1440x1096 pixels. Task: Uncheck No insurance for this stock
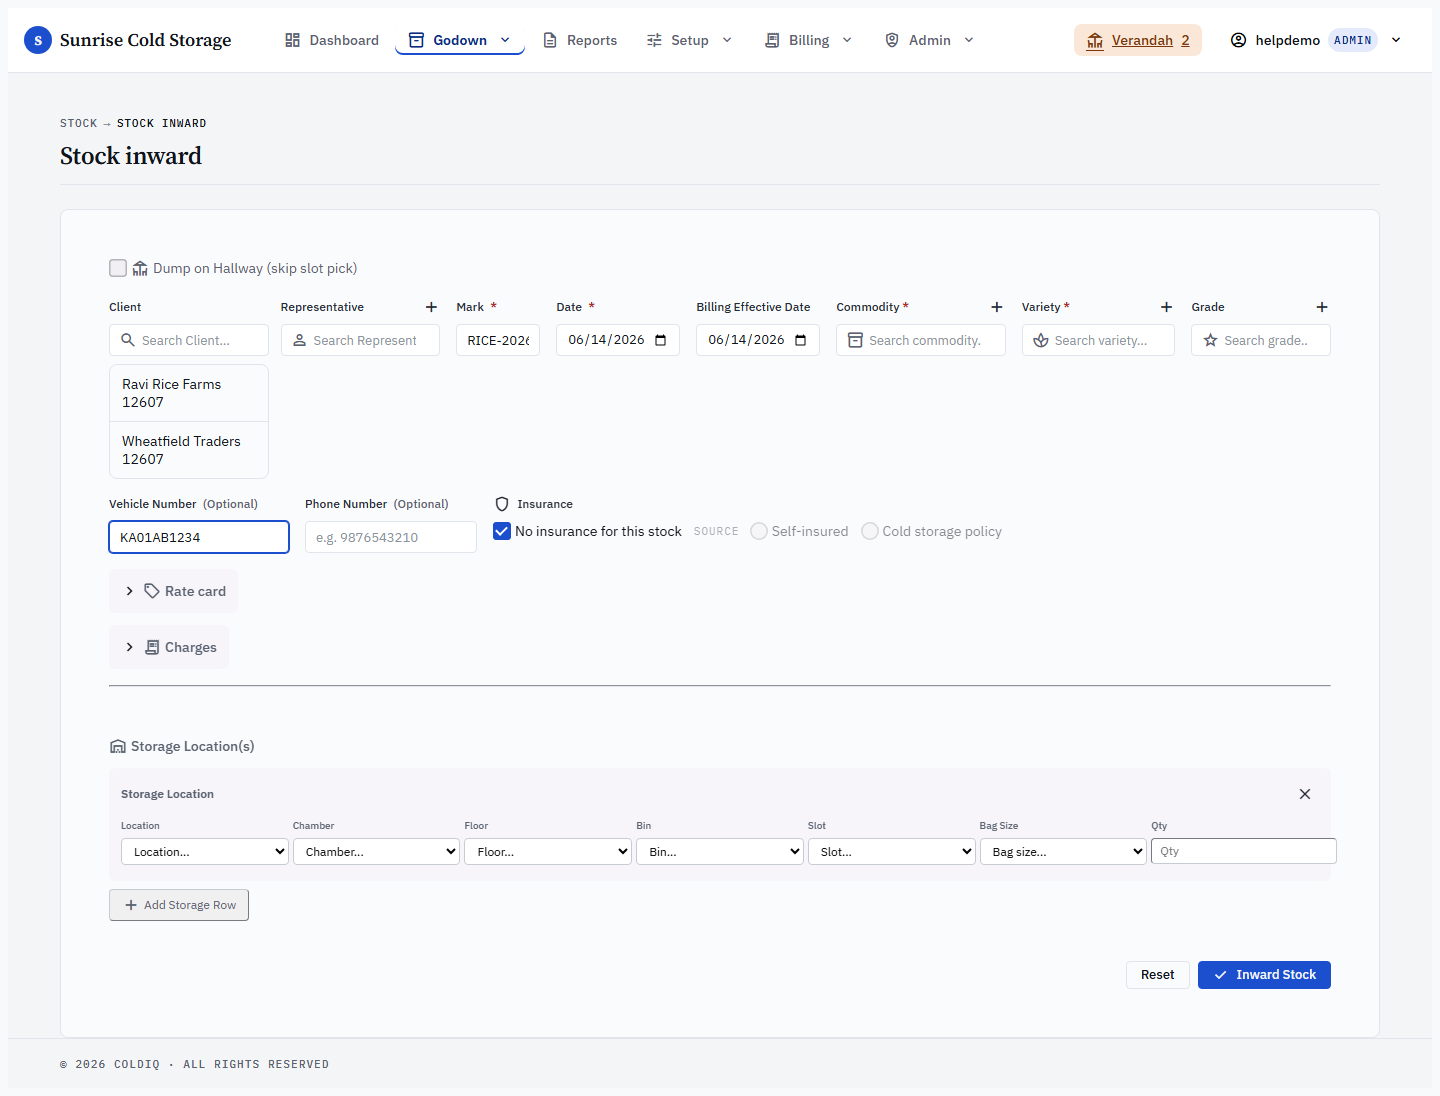pos(502,531)
